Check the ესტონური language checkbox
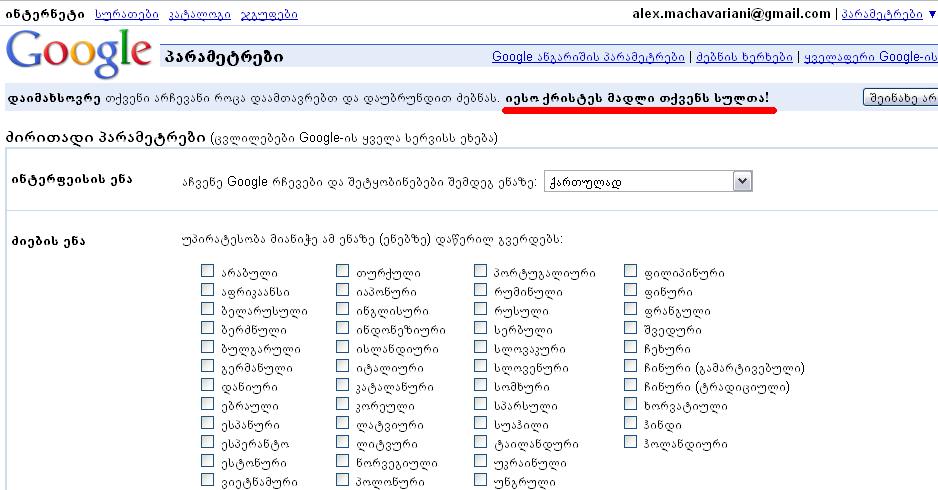Image resolution: width=938 pixels, height=490 pixels. [x=208, y=461]
